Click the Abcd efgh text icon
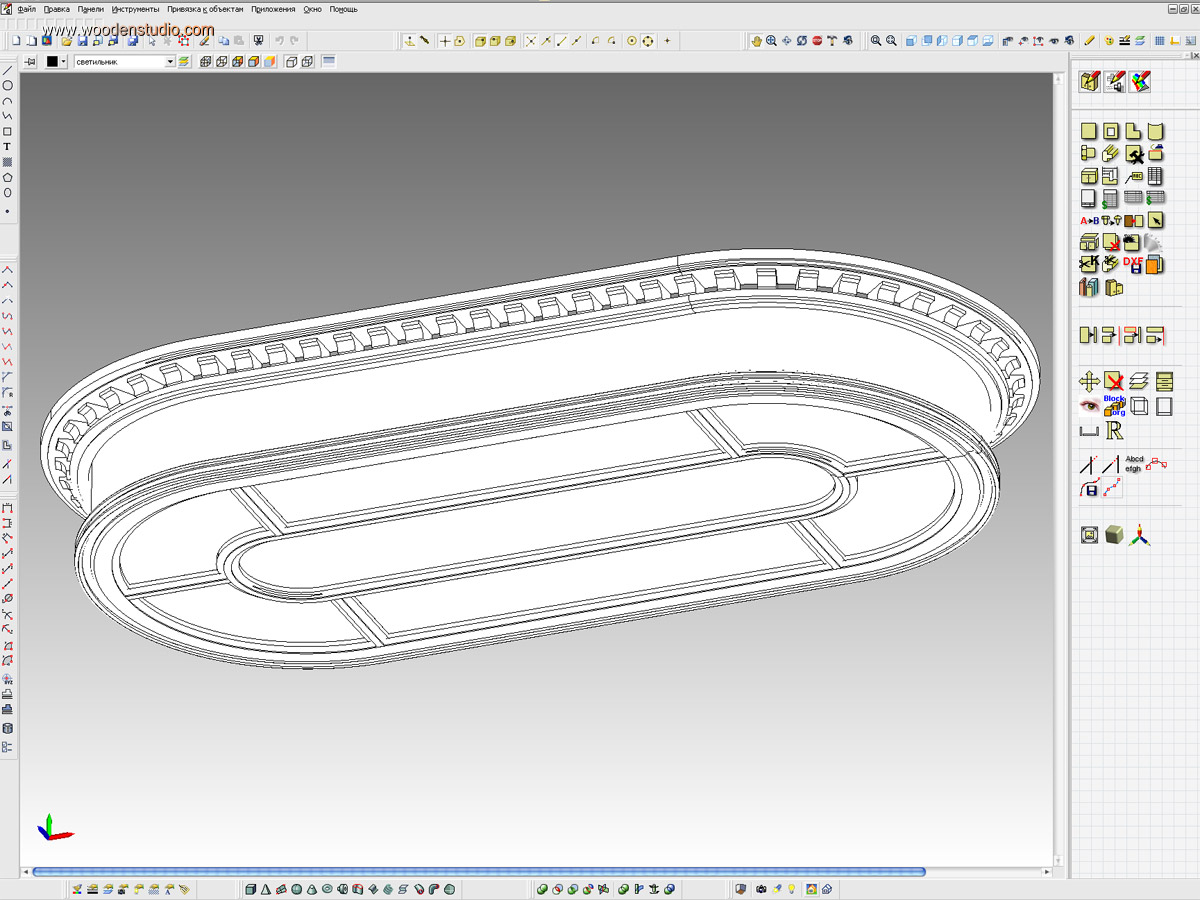The width and height of the screenshot is (1200, 900). (x=1134, y=464)
